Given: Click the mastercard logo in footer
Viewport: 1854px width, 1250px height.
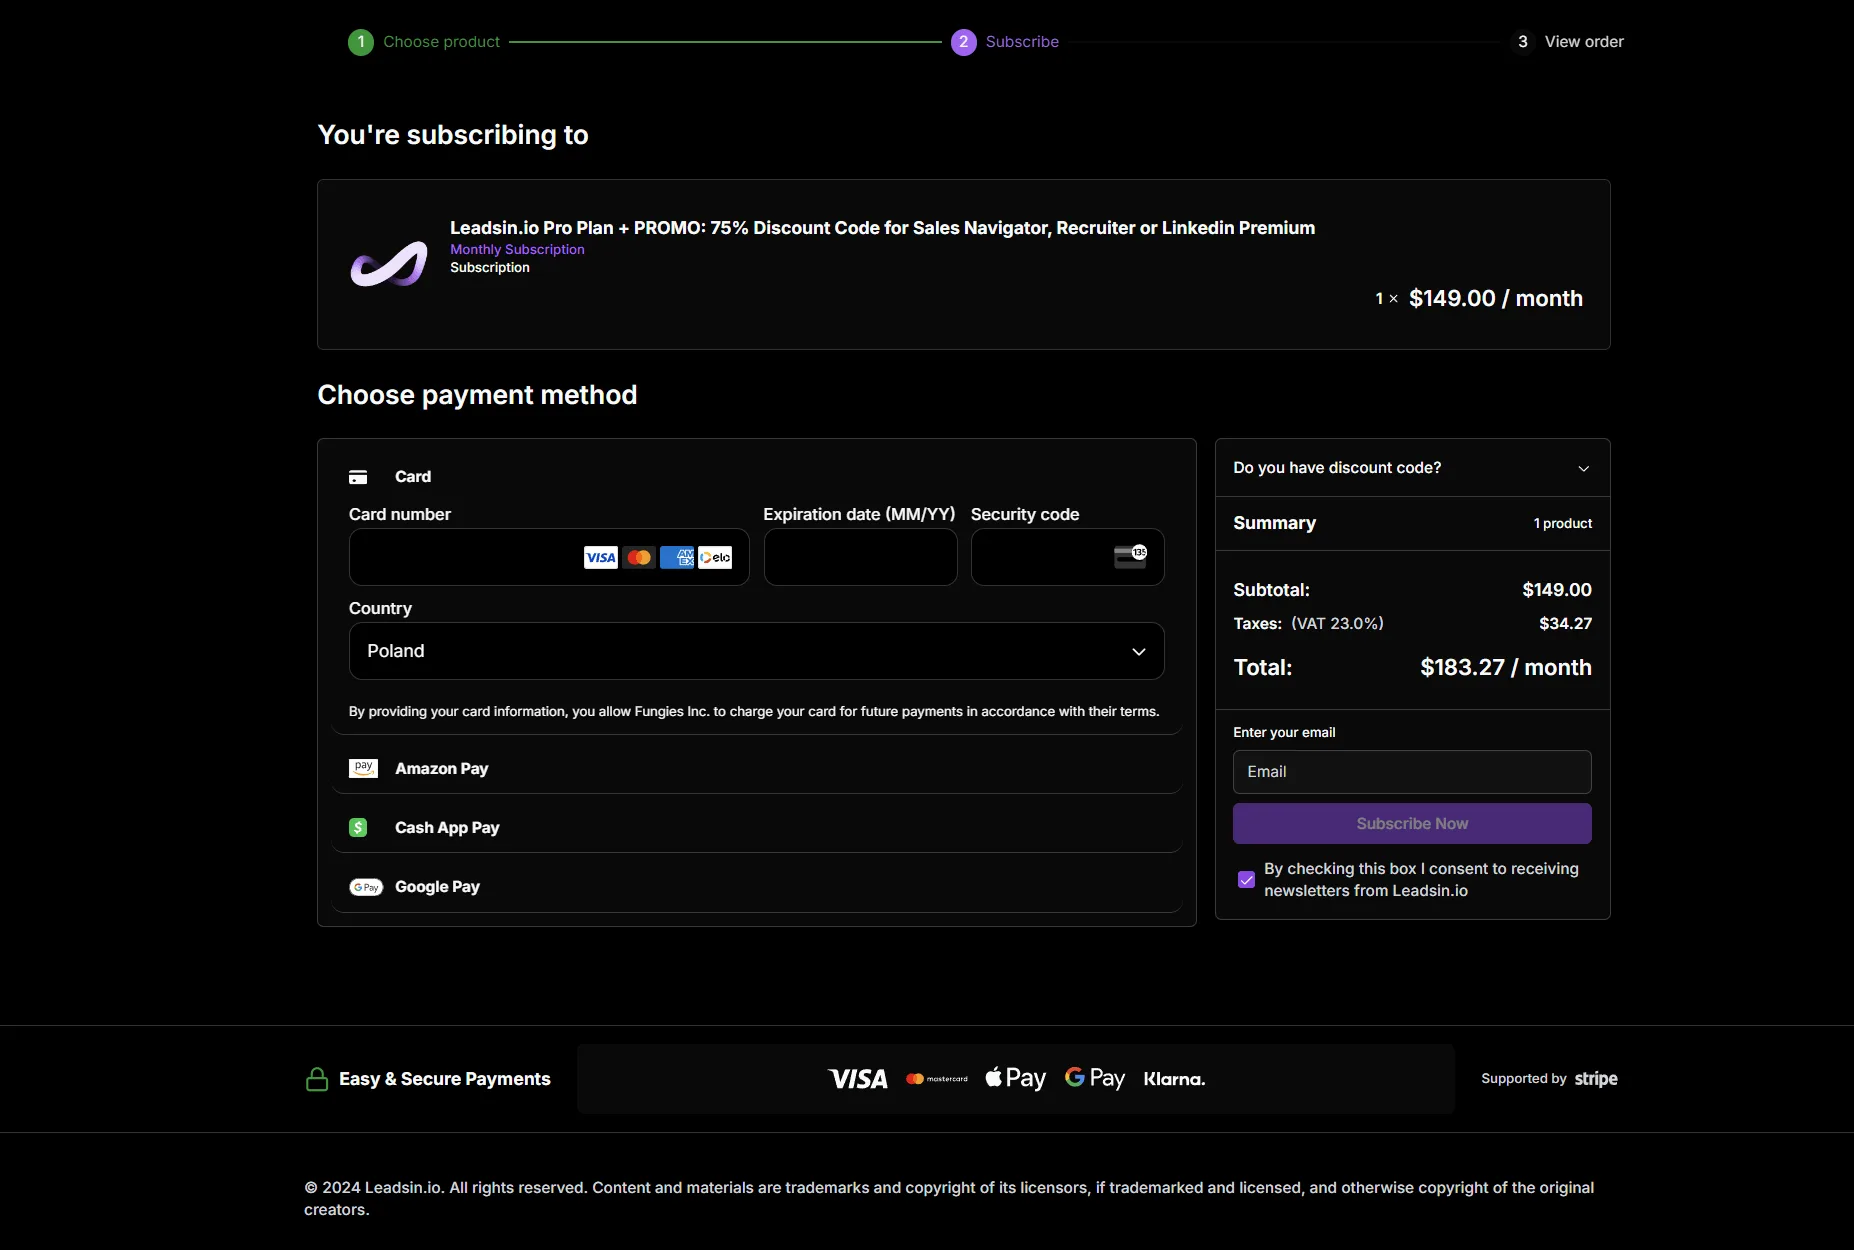Looking at the screenshot, I should click(x=937, y=1079).
